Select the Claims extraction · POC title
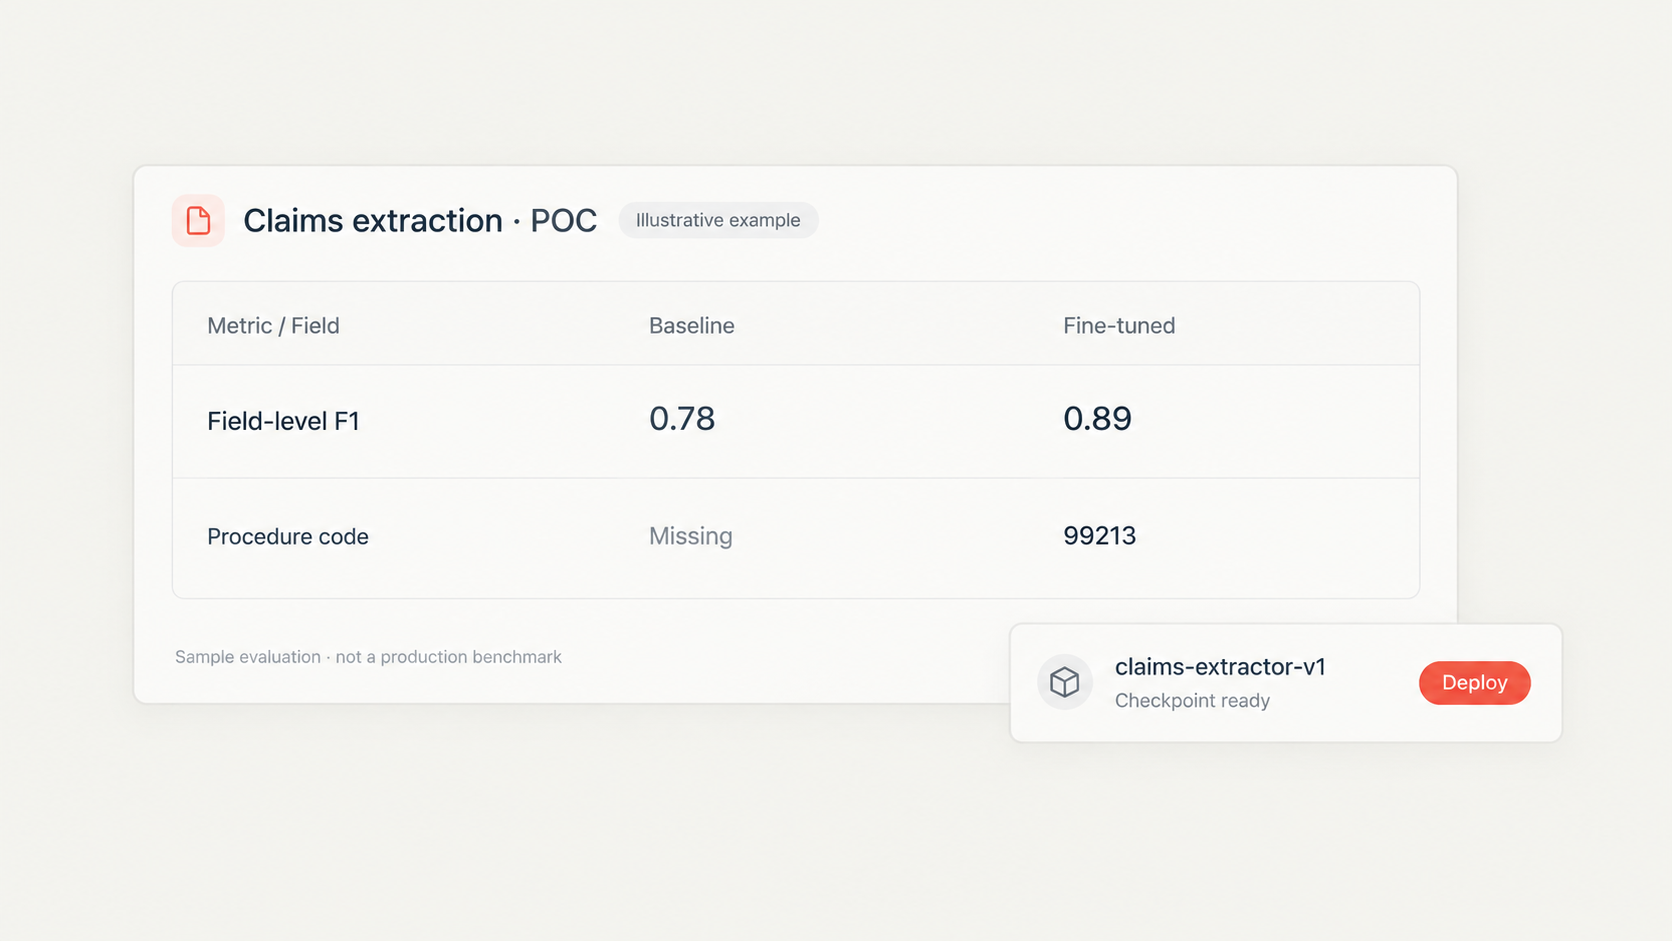 point(420,220)
